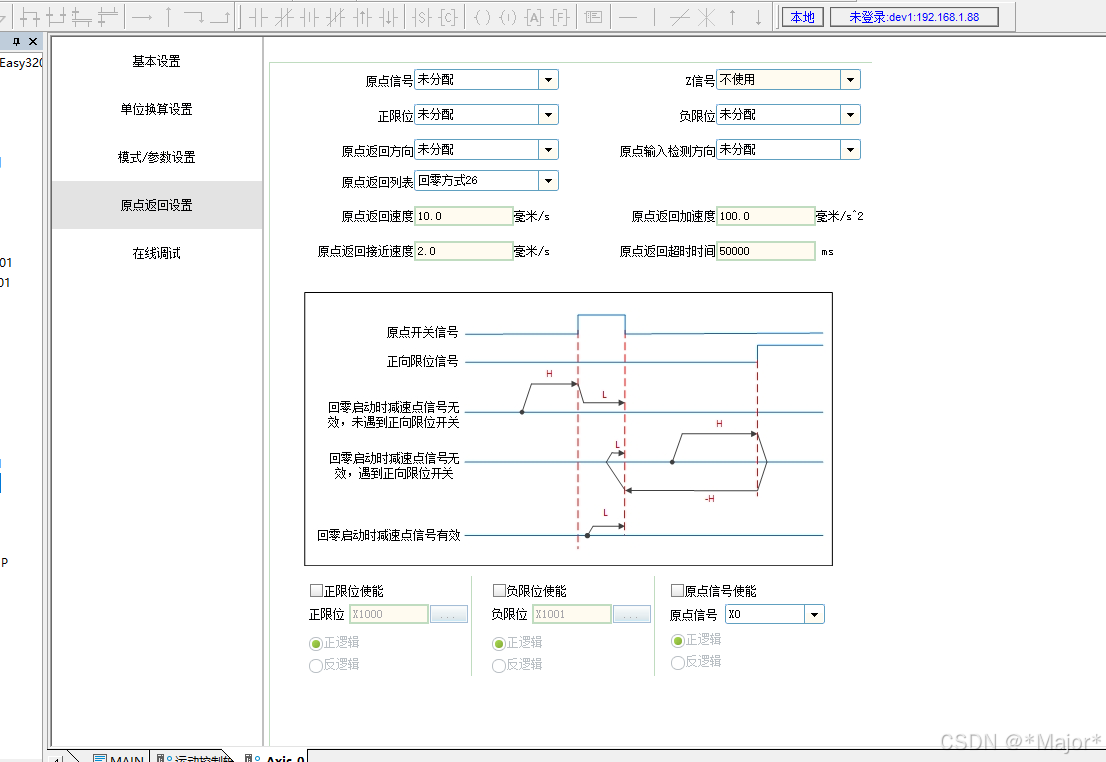Click the normally closed contact ladder icon
The width and height of the screenshot is (1106, 762).
(x=284, y=17)
